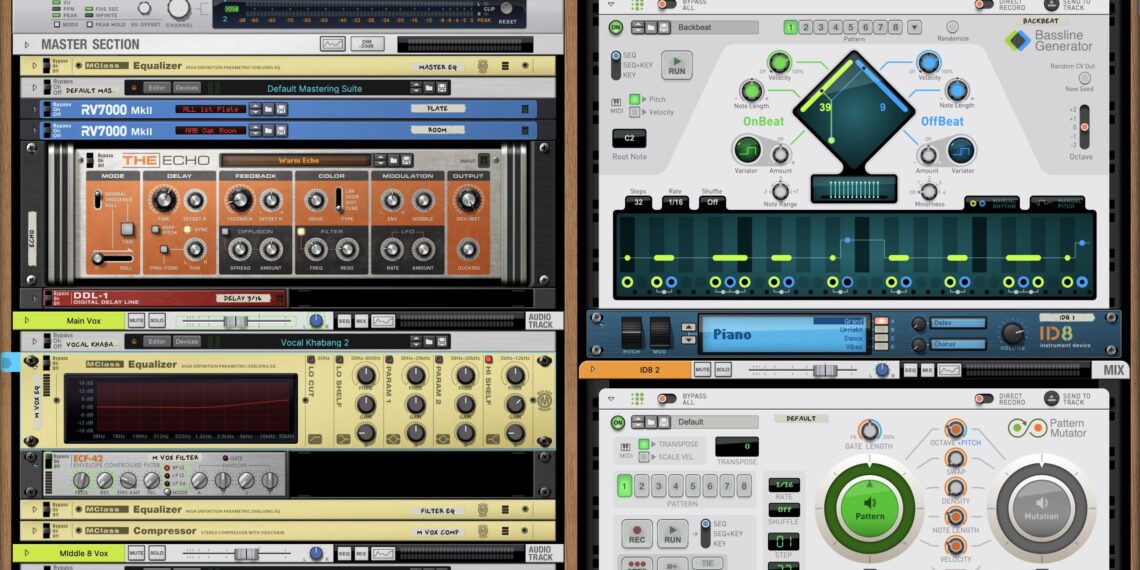Open the Bassline Generator pattern dropdown arrow

click(914, 28)
